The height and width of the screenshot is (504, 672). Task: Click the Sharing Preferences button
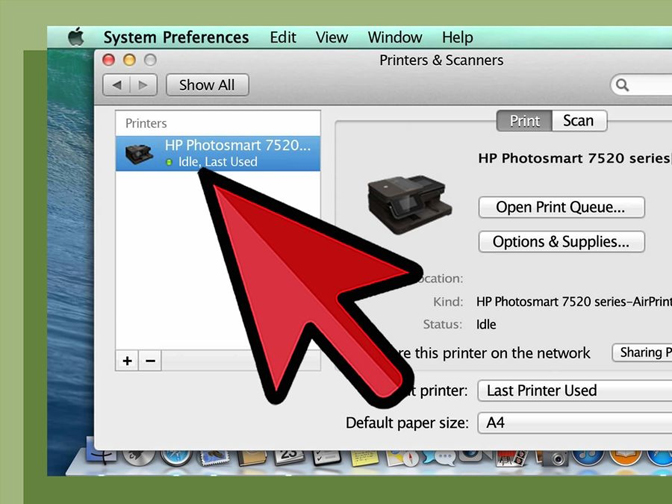tap(642, 353)
